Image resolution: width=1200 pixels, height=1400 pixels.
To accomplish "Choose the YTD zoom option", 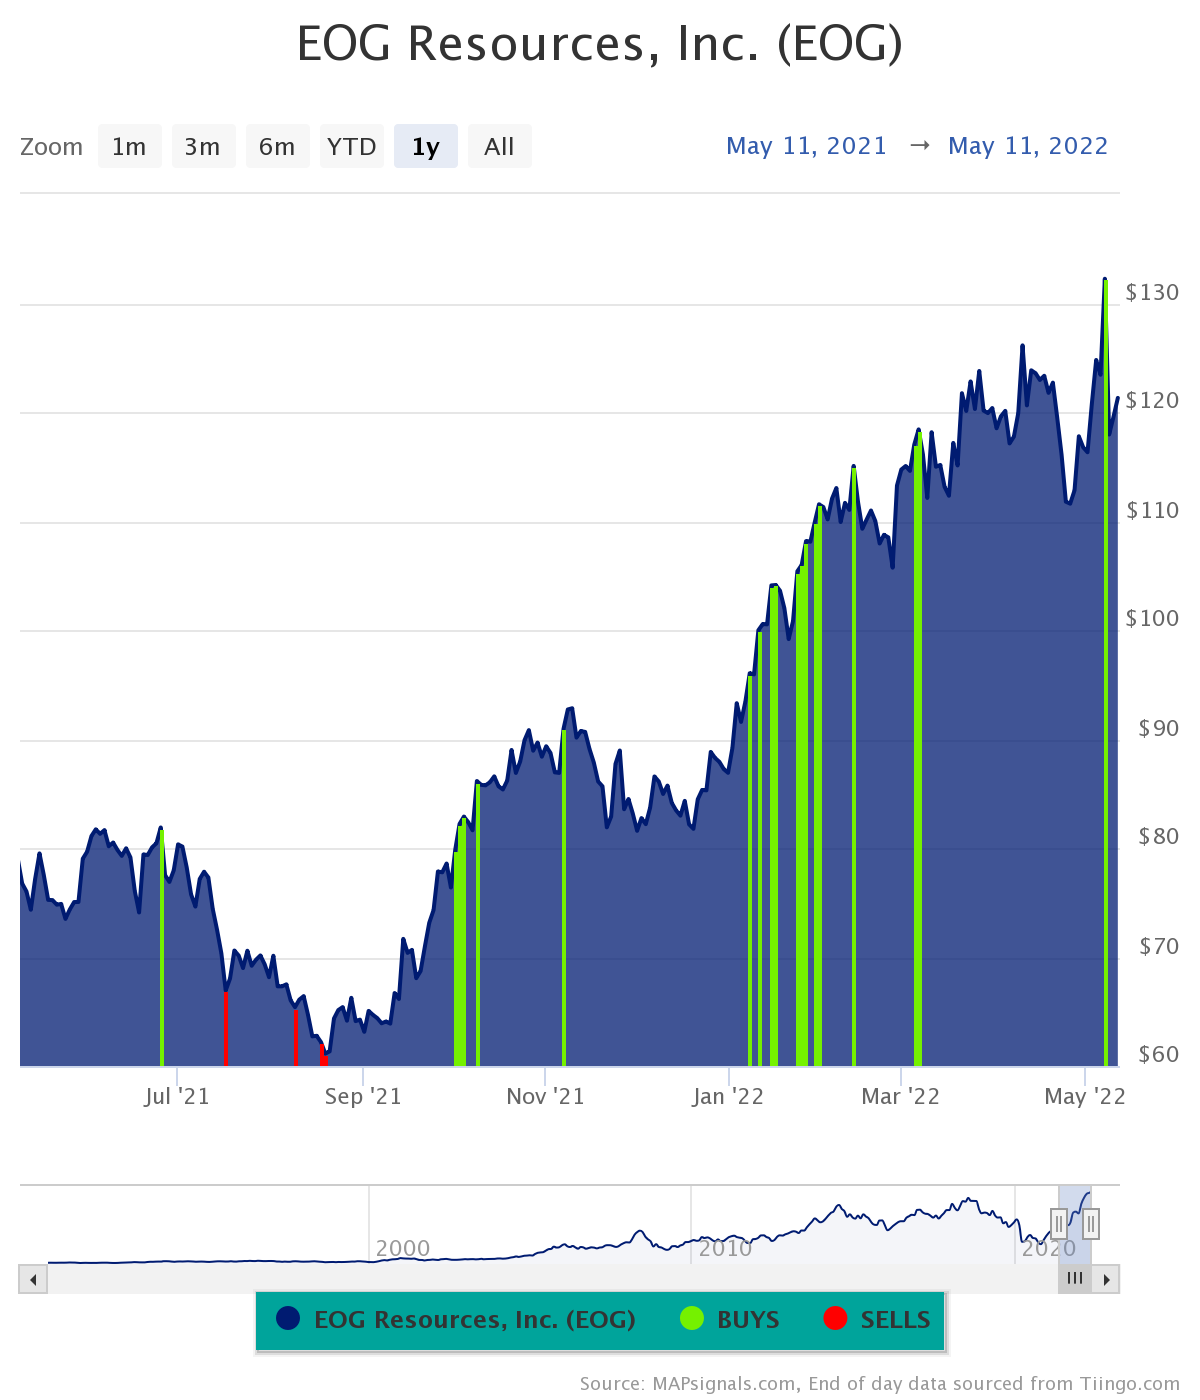I will (352, 147).
